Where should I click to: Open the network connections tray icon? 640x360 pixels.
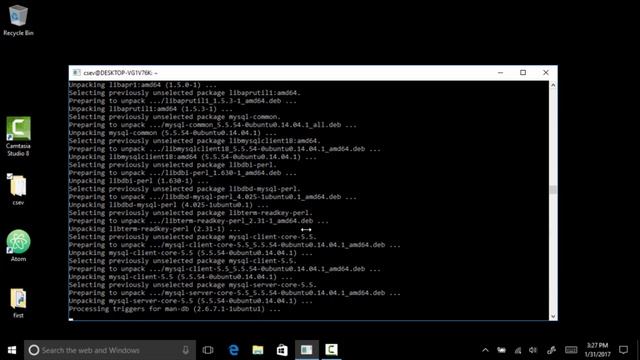(x=518, y=350)
